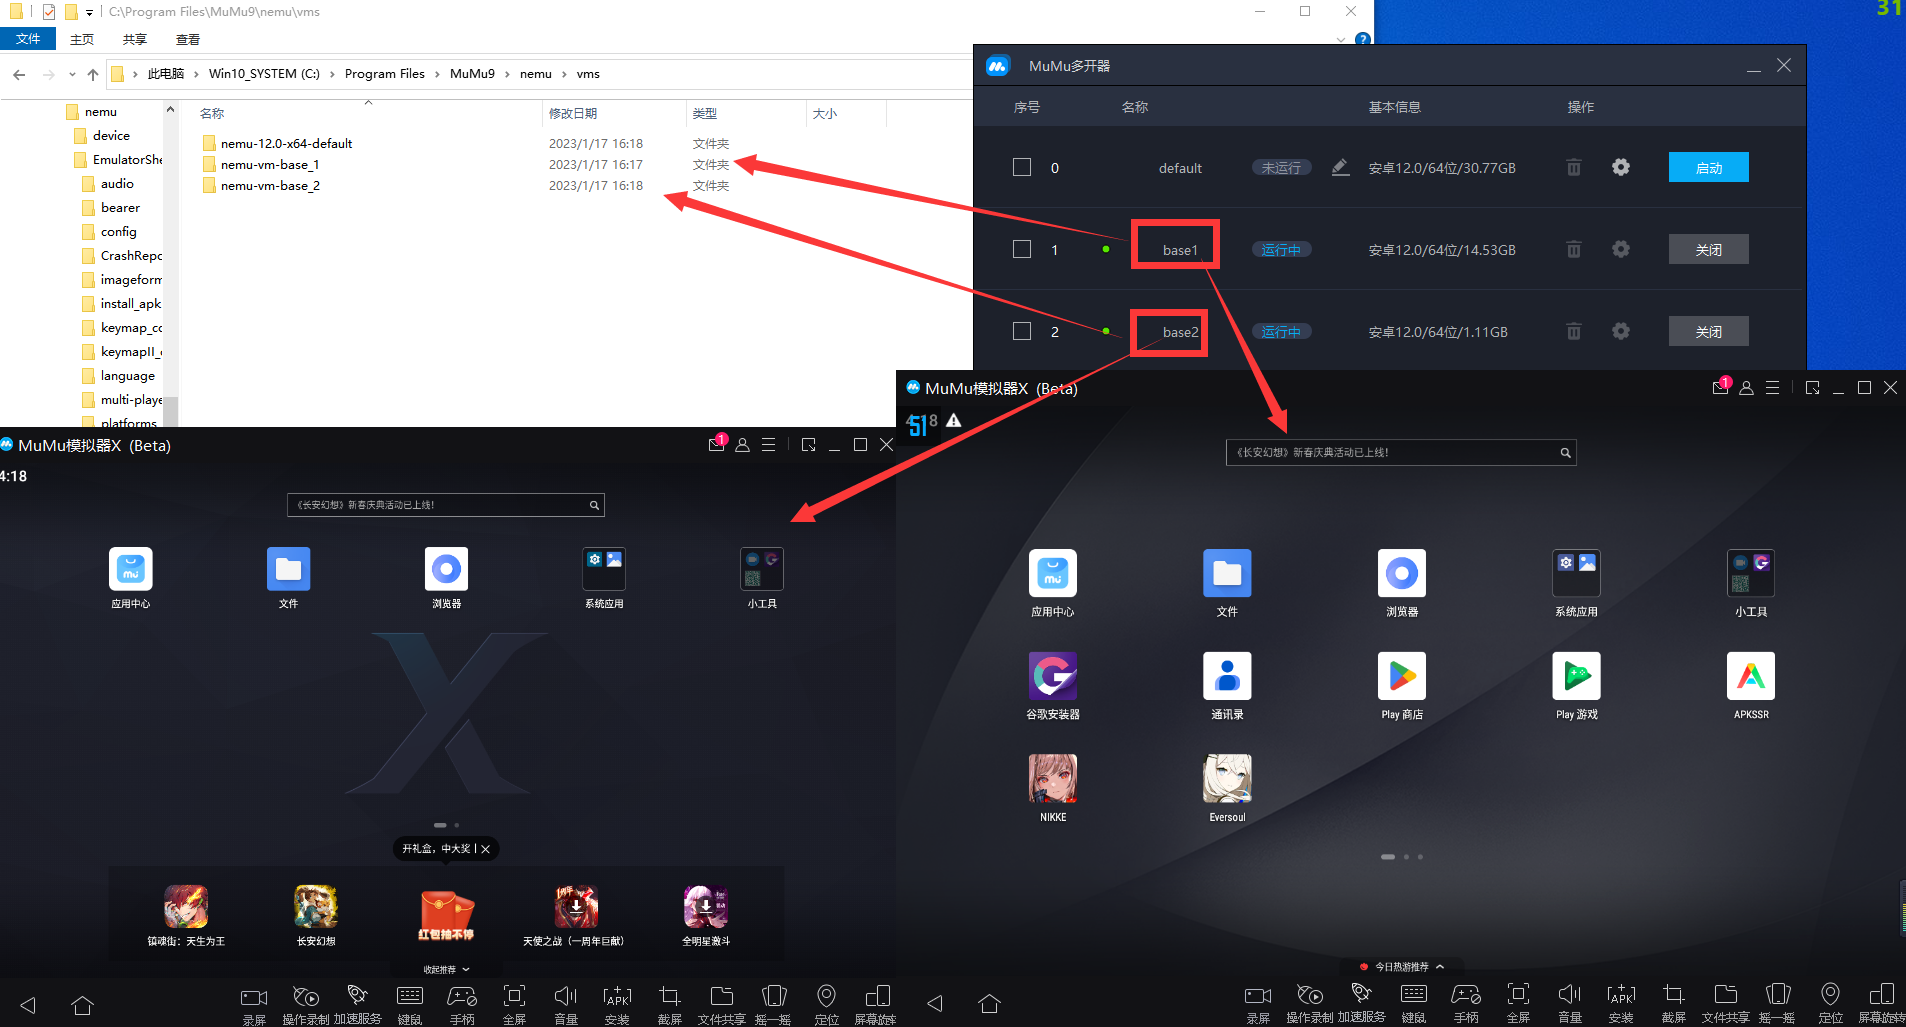The image size is (1906, 1027).
Task: Click 全屏 fullscreen icon in right emulator toolbar
Action: 1518,994
